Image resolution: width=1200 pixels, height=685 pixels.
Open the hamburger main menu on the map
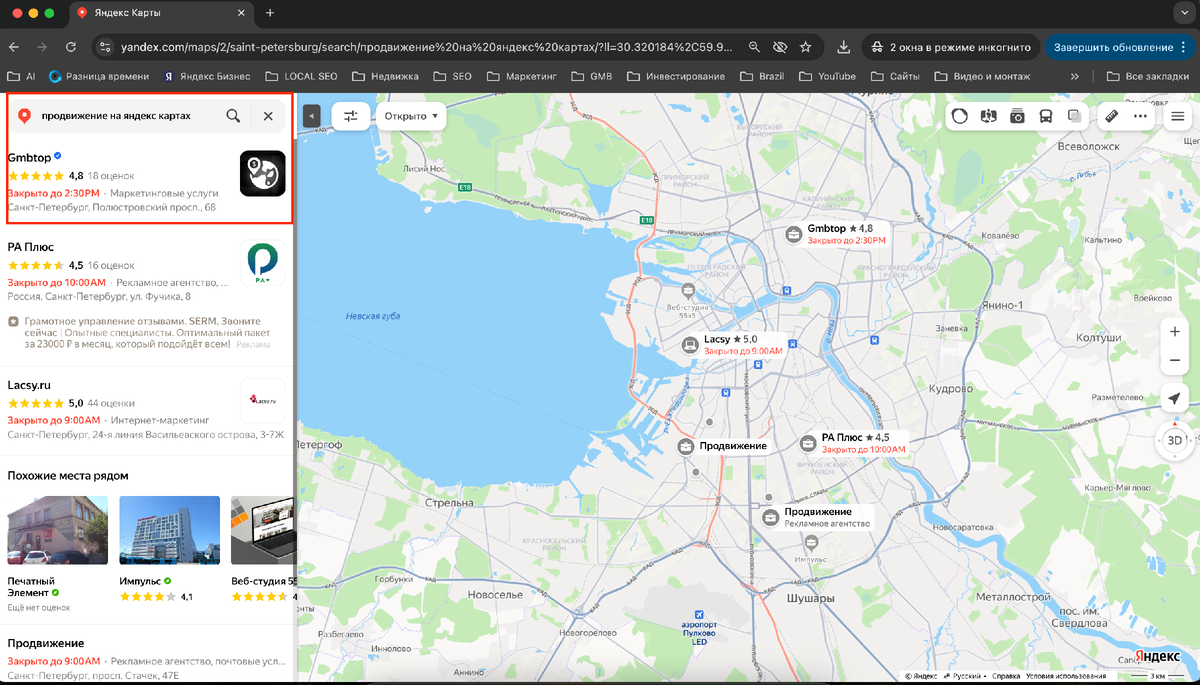tap(1178, 116)
